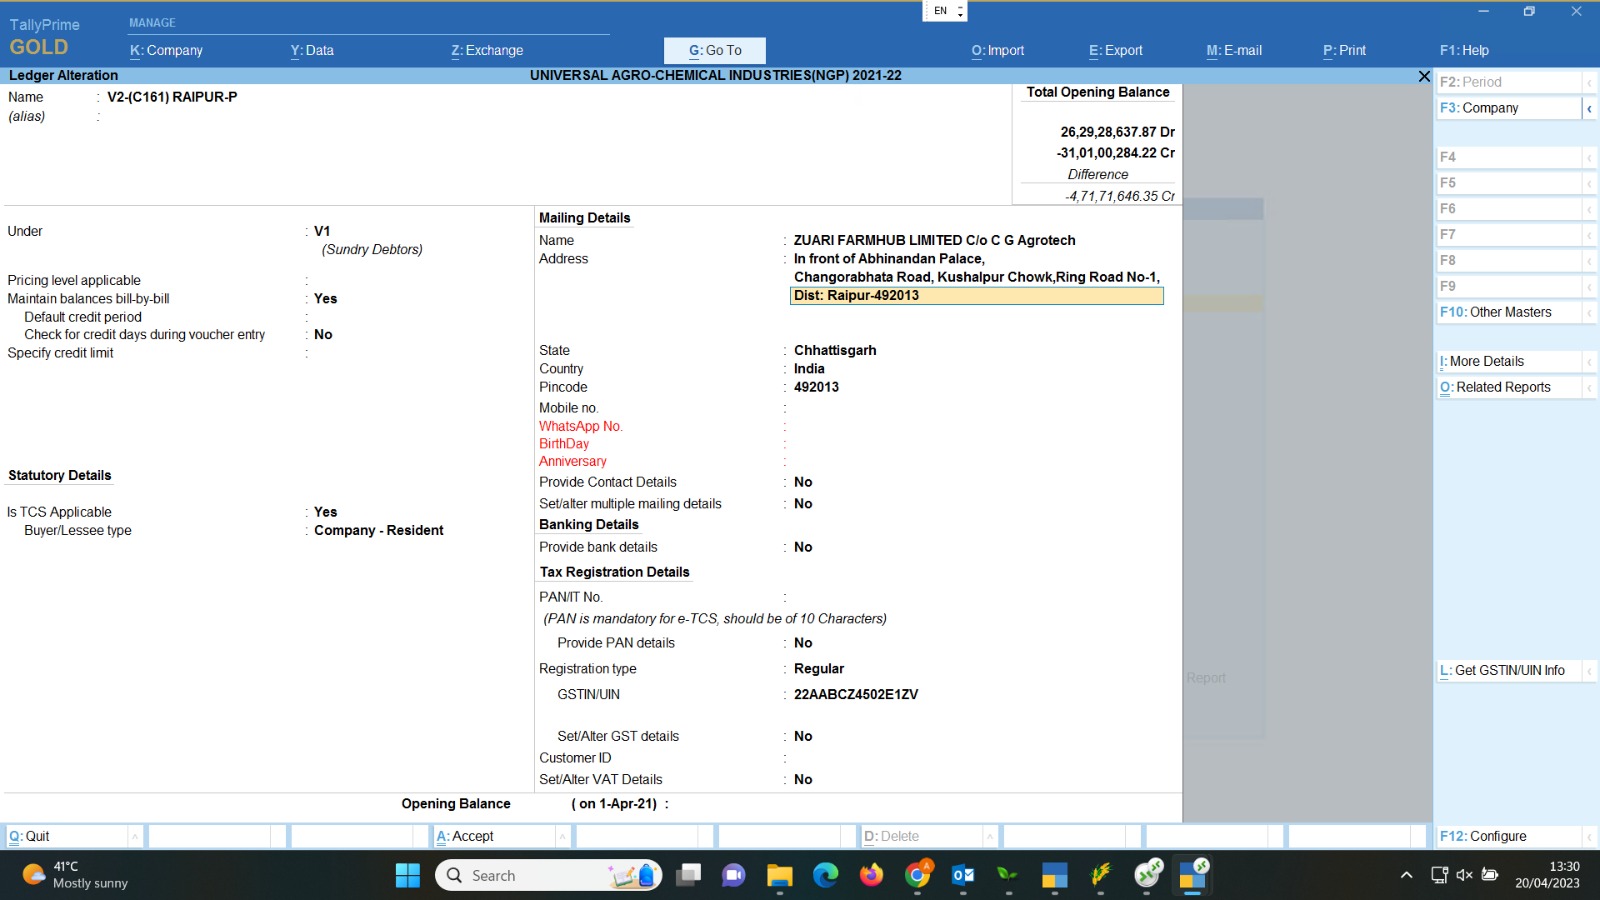The width and height of the screenshot is (1600, 900).
Task: Click the L: Get GSTIN/UIN Info button
Action: coord(1509,670)
